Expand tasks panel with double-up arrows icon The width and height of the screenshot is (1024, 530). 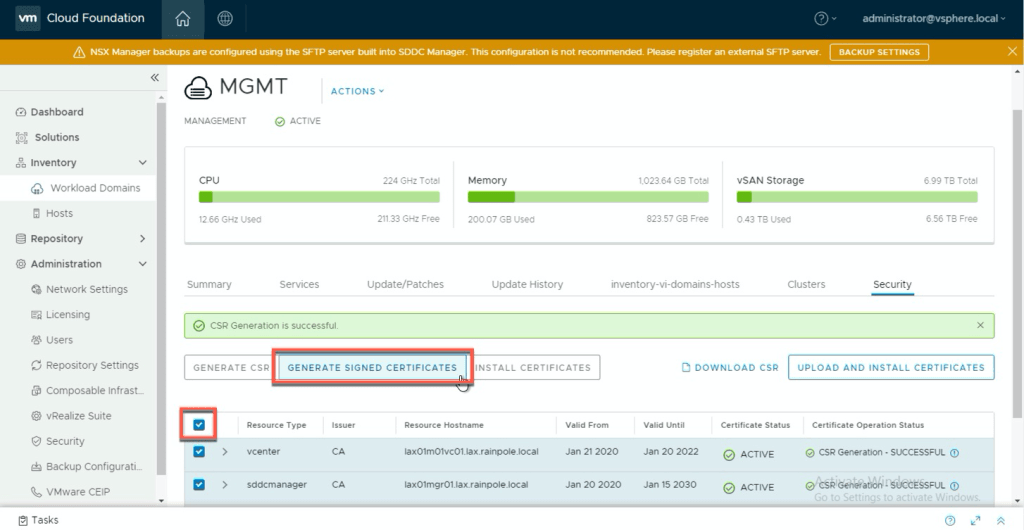pos(1001,520)
